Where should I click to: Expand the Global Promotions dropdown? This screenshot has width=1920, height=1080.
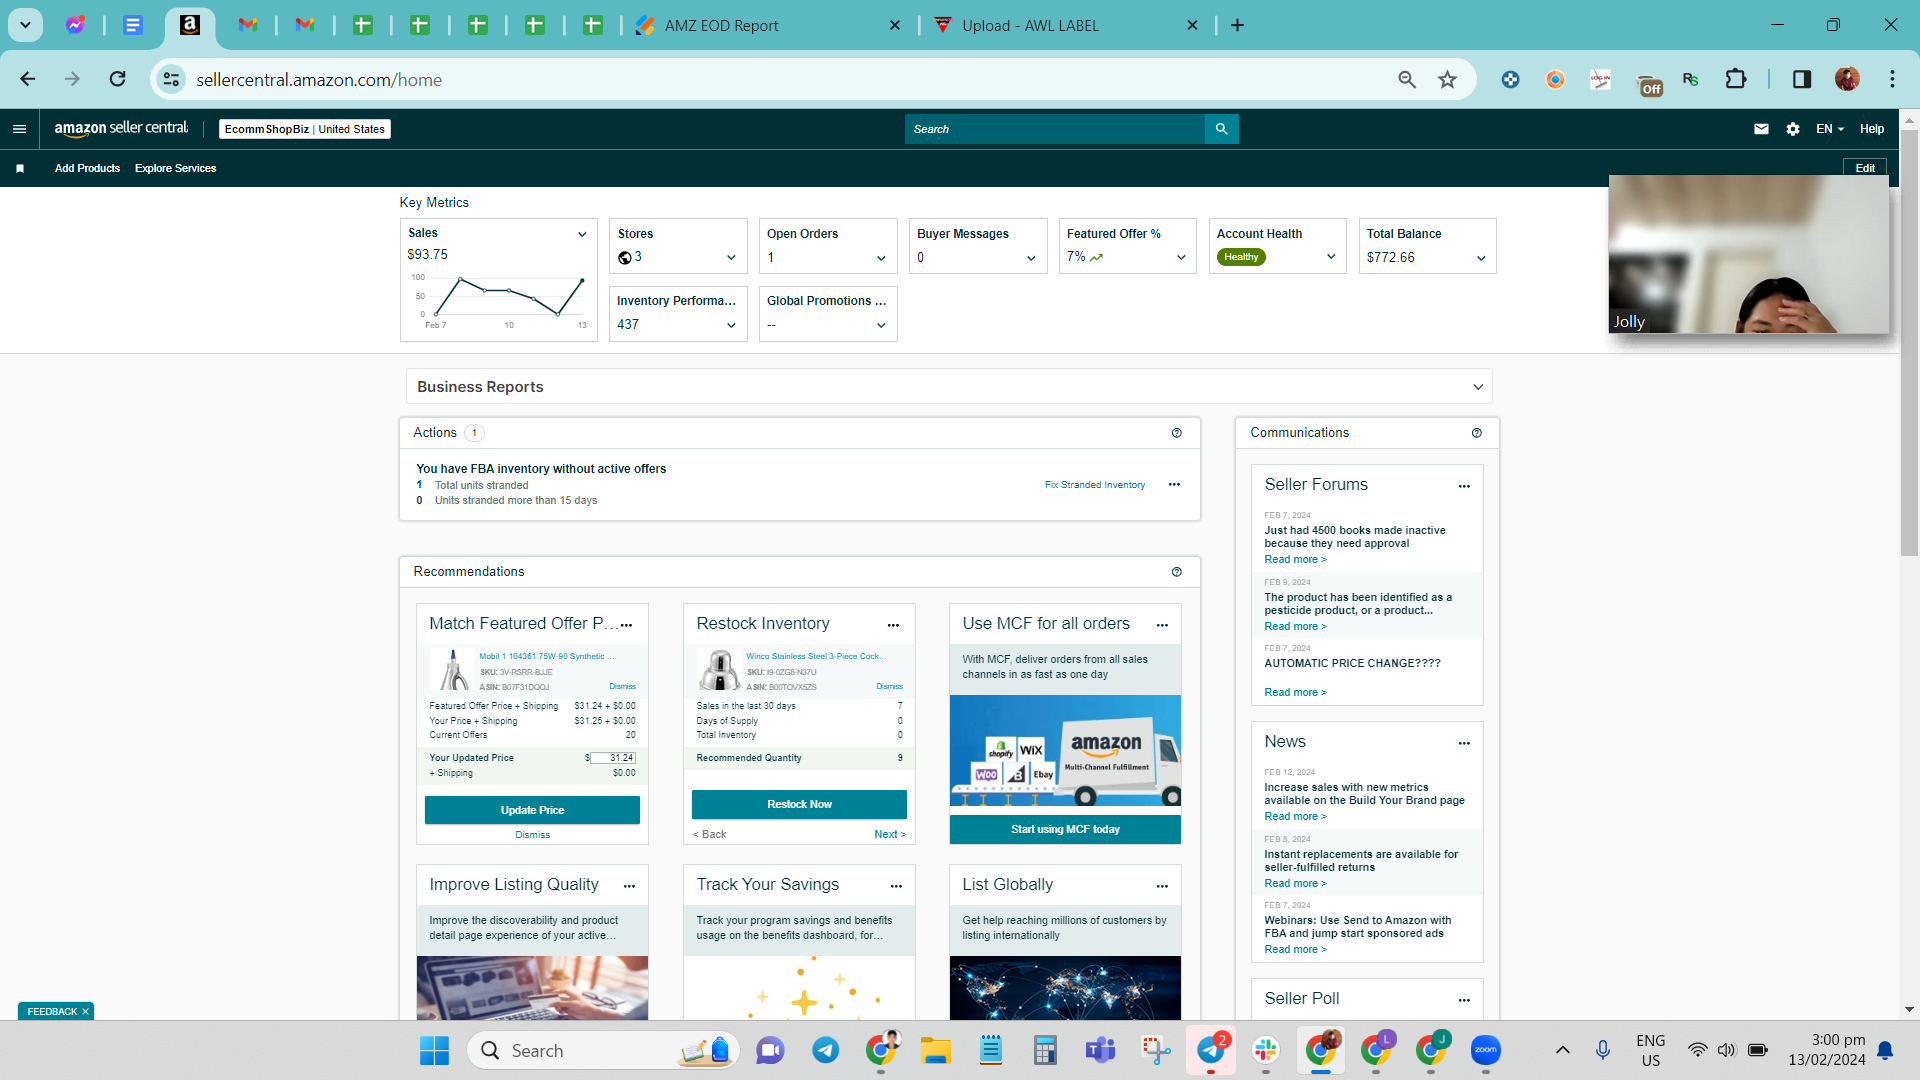[x=881, y=325]
